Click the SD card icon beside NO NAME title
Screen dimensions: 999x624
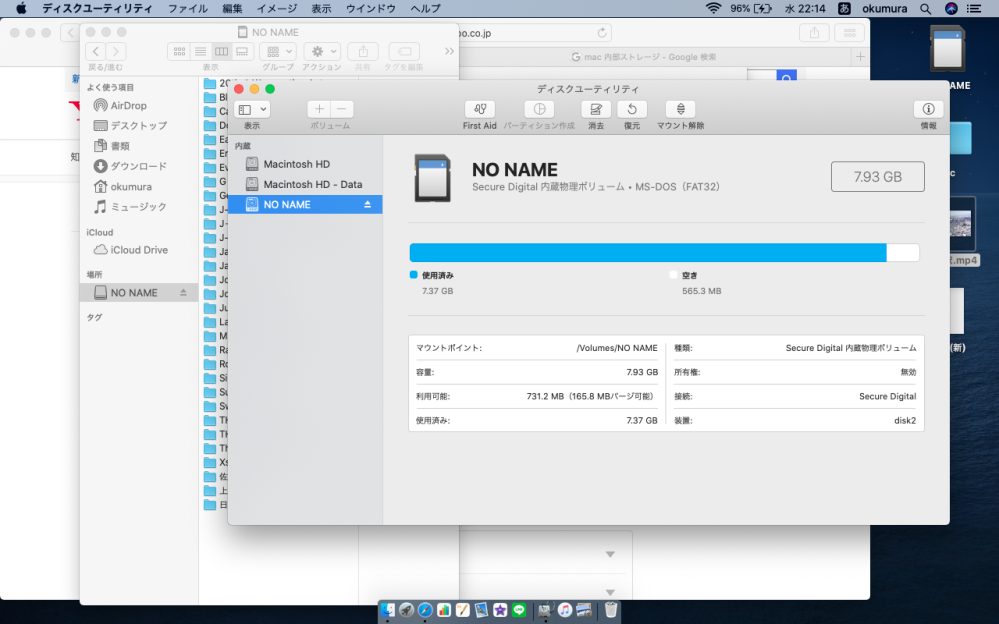click(433, 178)
